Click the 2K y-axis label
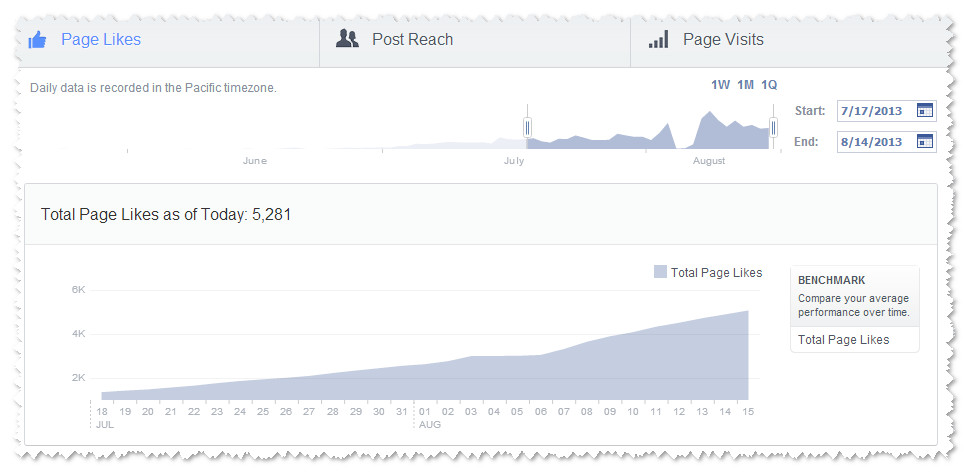Viewport: 968px width, 472px height. click(78, 378)
